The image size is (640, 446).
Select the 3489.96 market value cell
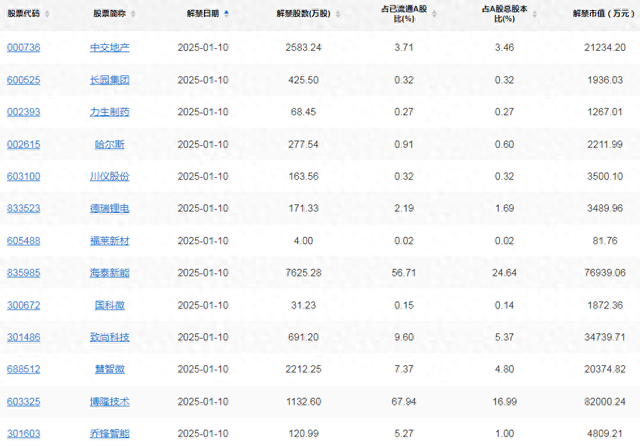[605, 208]
